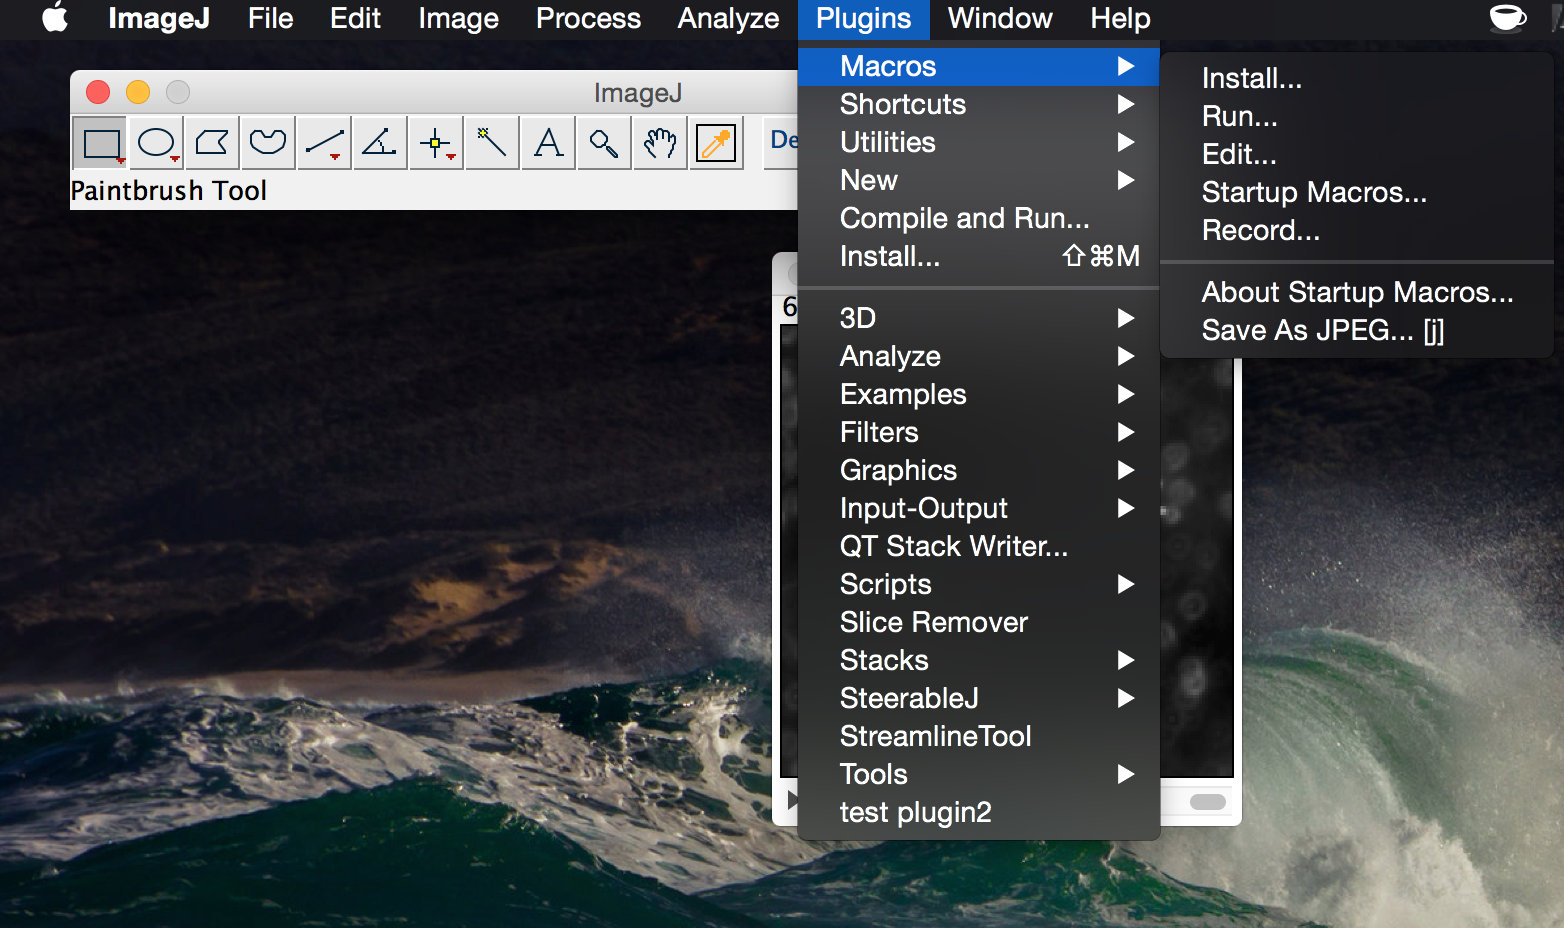Run the StreamlineTool plugin
The image size is (1564, 928).
[978, 736]
